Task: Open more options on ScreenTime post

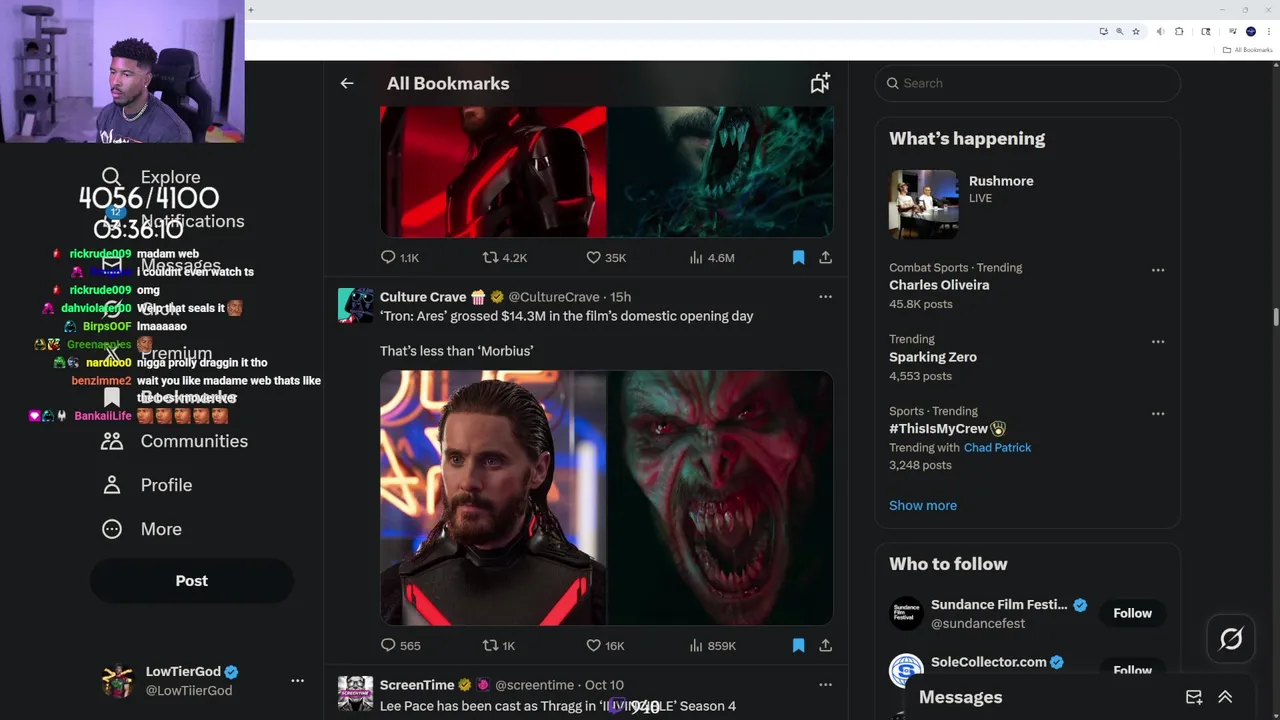Action: [x=825, y=685]
